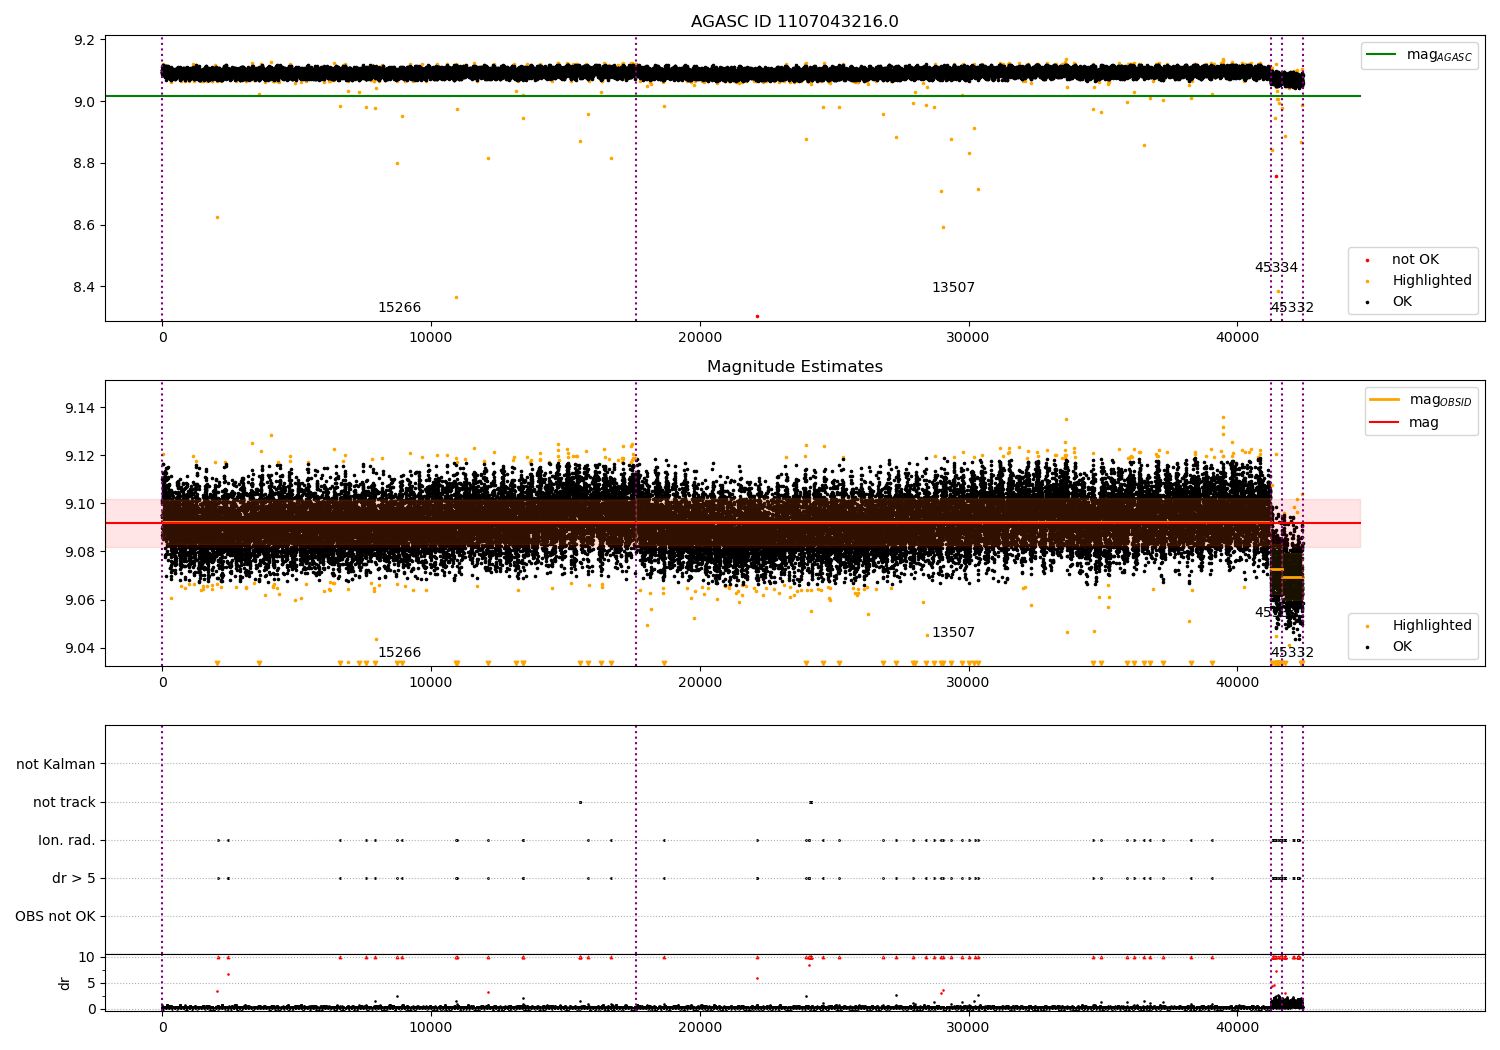Click the 20000 x-axis tick in top plot
The image size is (1500, 1050).
tap(700, 338)
